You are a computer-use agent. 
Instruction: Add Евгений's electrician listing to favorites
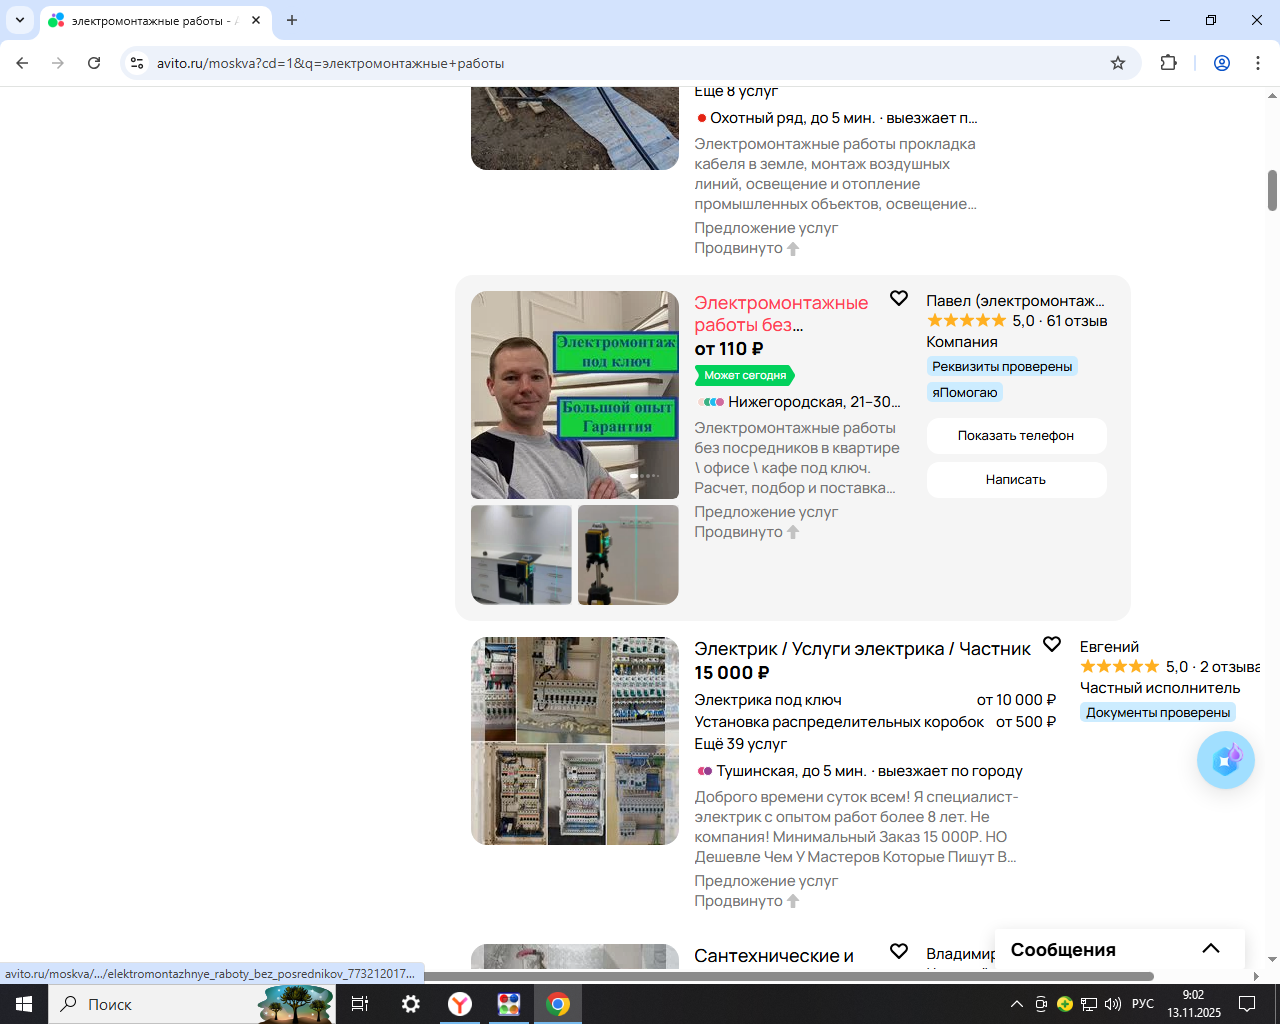coord(1052,644)
